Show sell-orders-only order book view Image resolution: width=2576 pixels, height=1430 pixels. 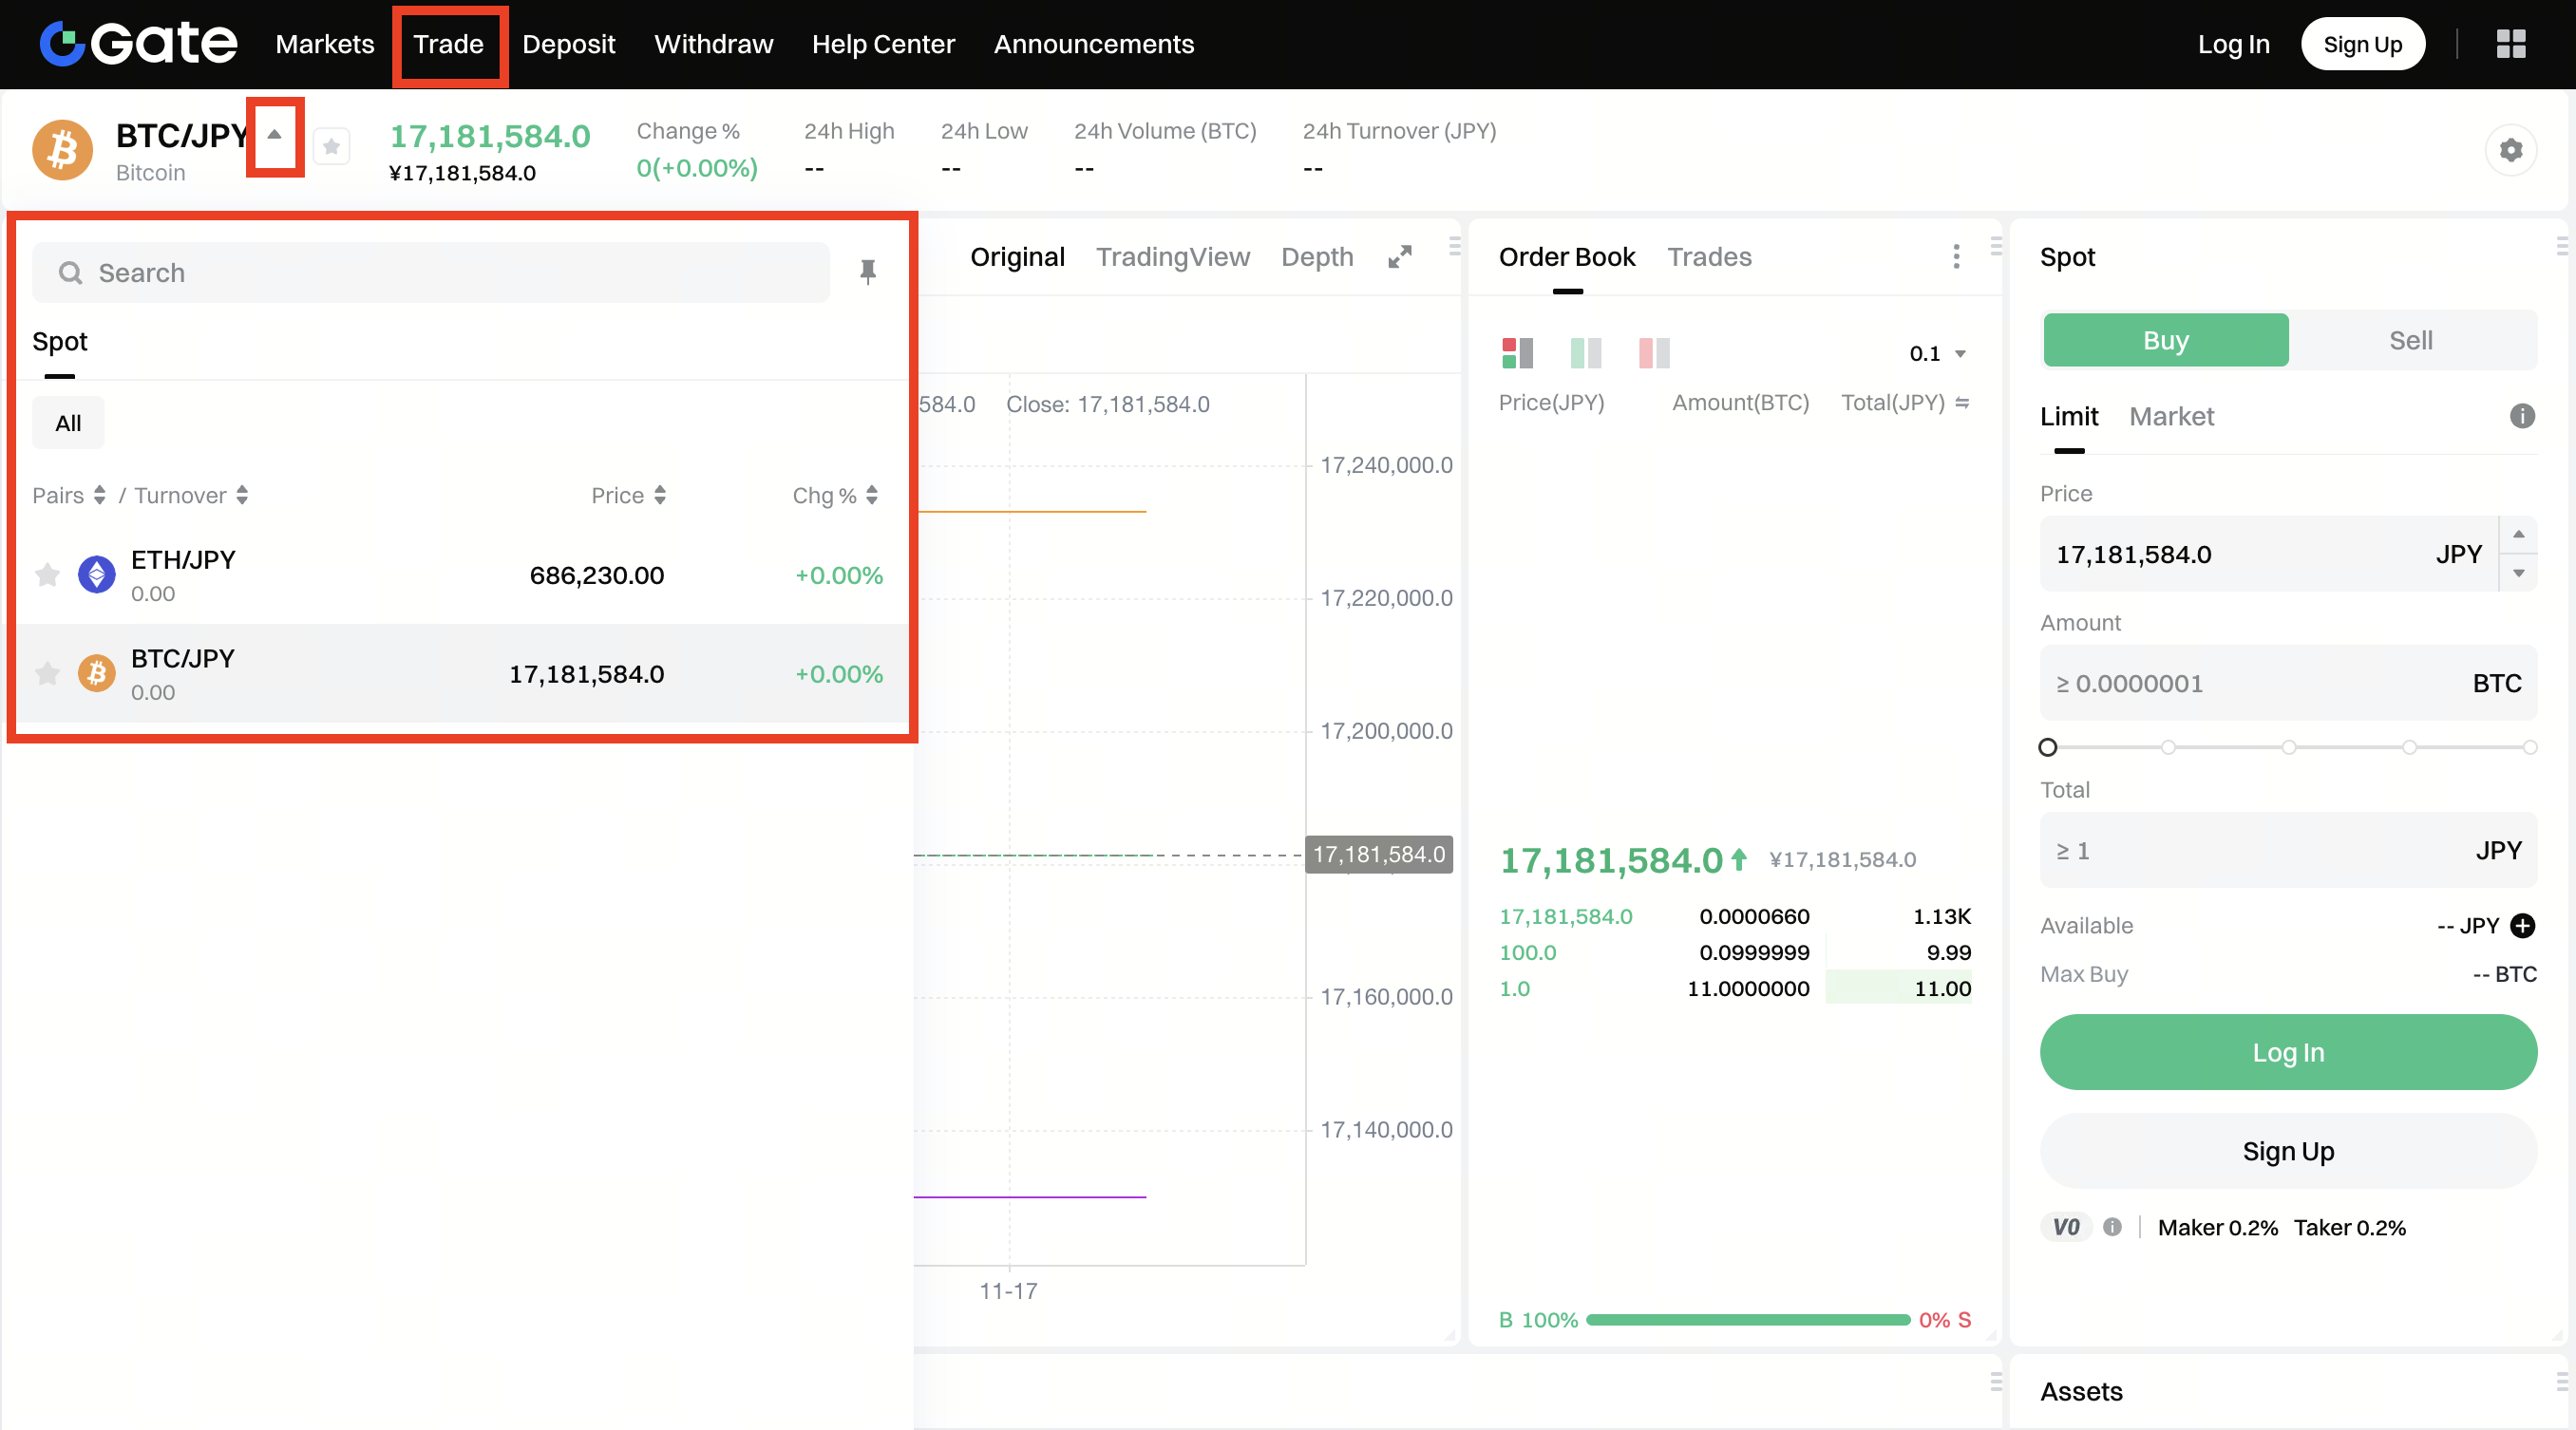(x=1654, y=353)
